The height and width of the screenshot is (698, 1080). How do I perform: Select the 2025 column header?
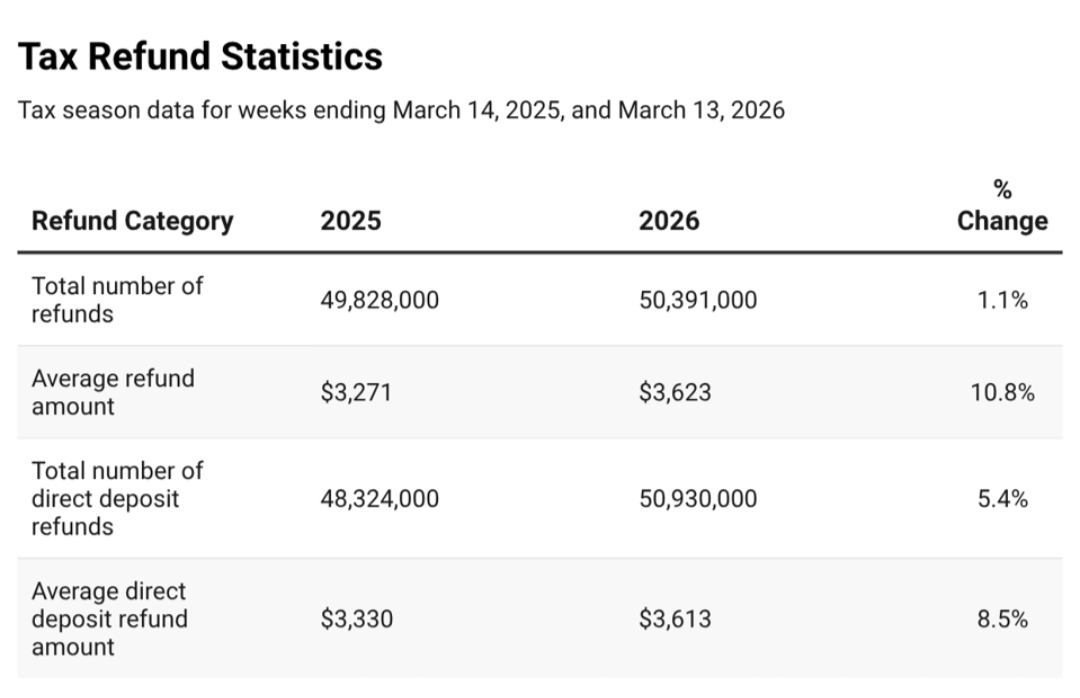(x=351, y=221)
